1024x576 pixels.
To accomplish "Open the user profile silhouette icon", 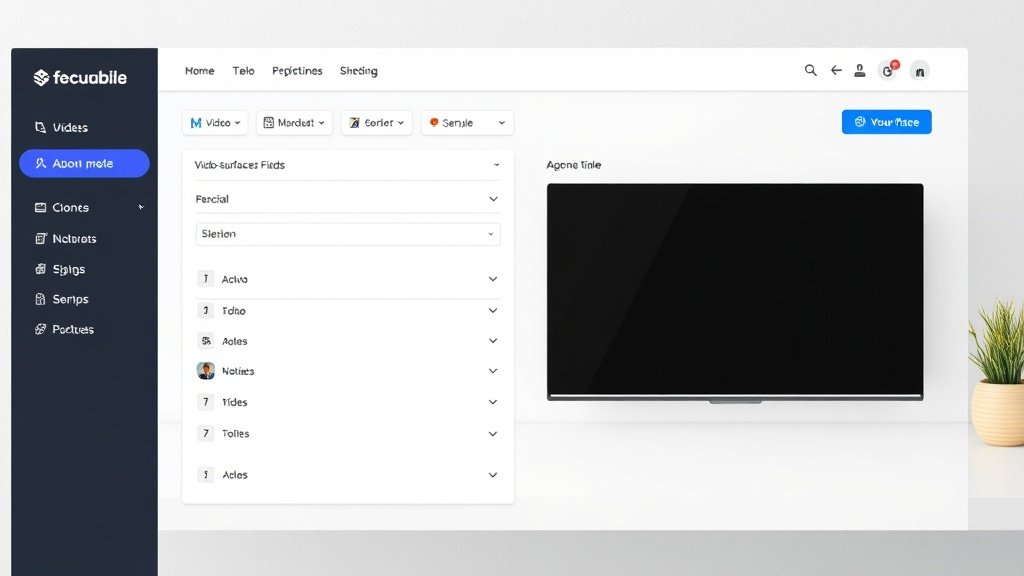I will click(x=860, y=71).
